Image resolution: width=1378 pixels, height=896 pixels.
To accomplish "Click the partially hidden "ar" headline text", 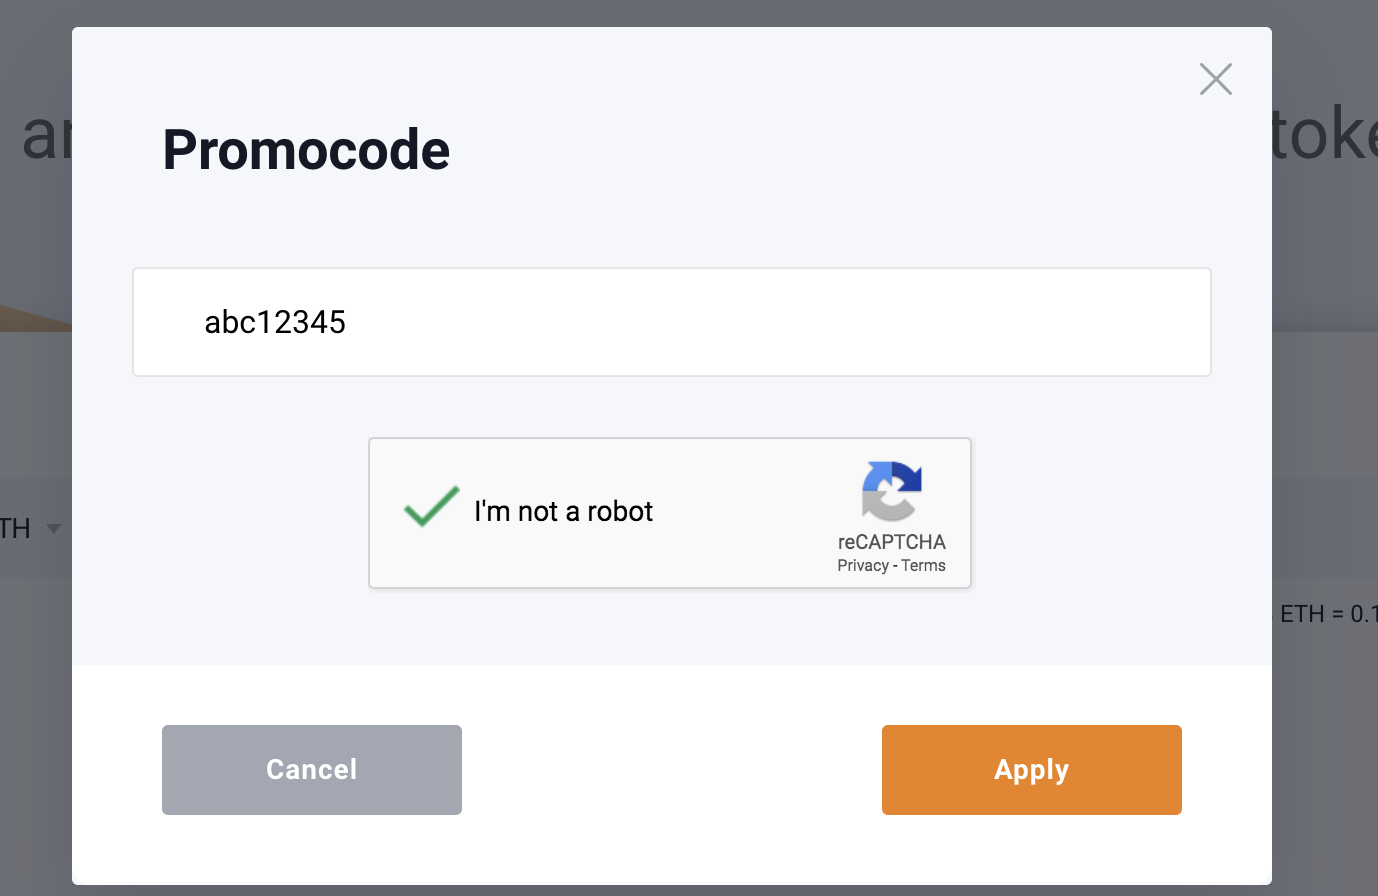I will 47,137.
